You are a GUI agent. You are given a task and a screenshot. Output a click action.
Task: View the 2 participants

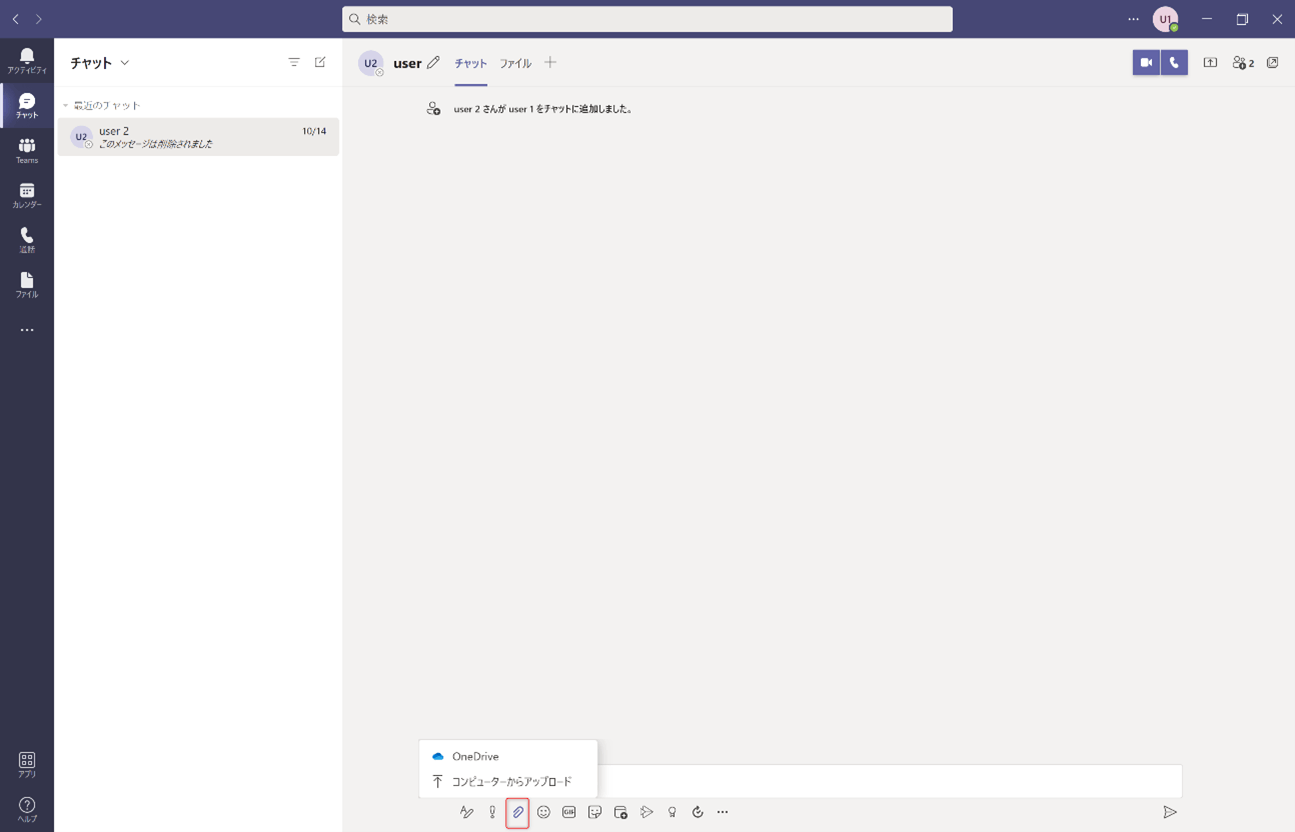(1243, 62)
